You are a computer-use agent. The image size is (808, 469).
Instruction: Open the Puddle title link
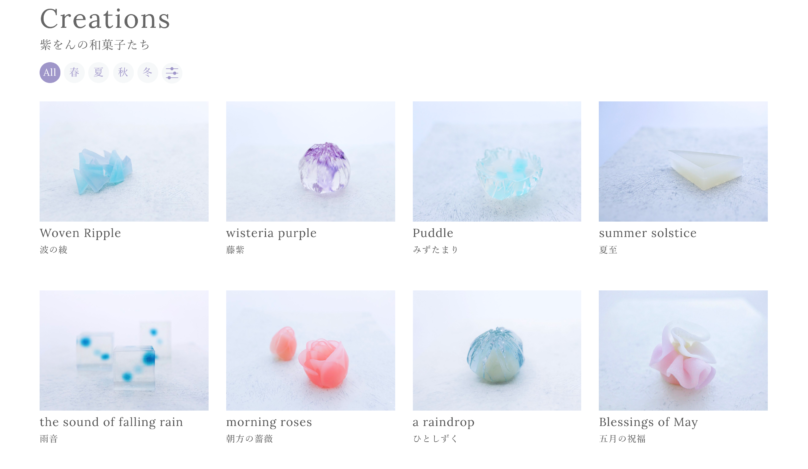[433, 233]
